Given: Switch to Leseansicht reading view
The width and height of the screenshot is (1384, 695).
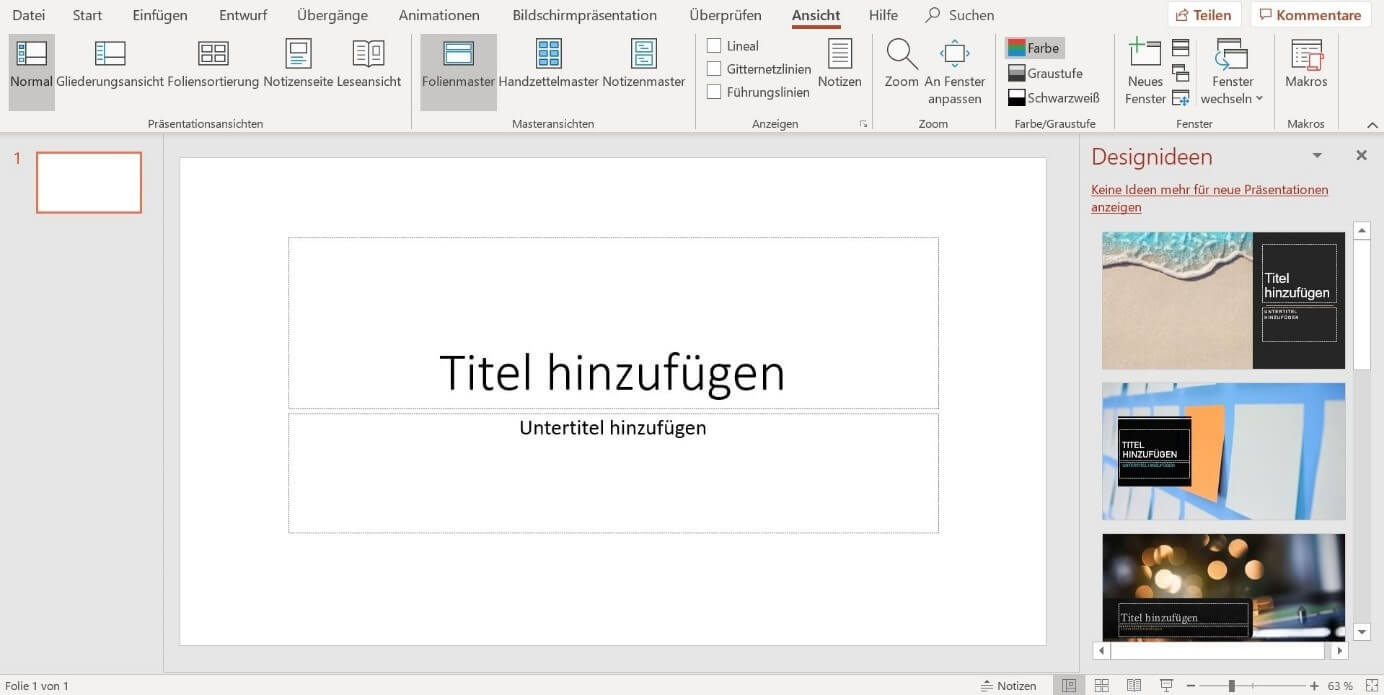Looking at the screenshot, I should (369, 65).
